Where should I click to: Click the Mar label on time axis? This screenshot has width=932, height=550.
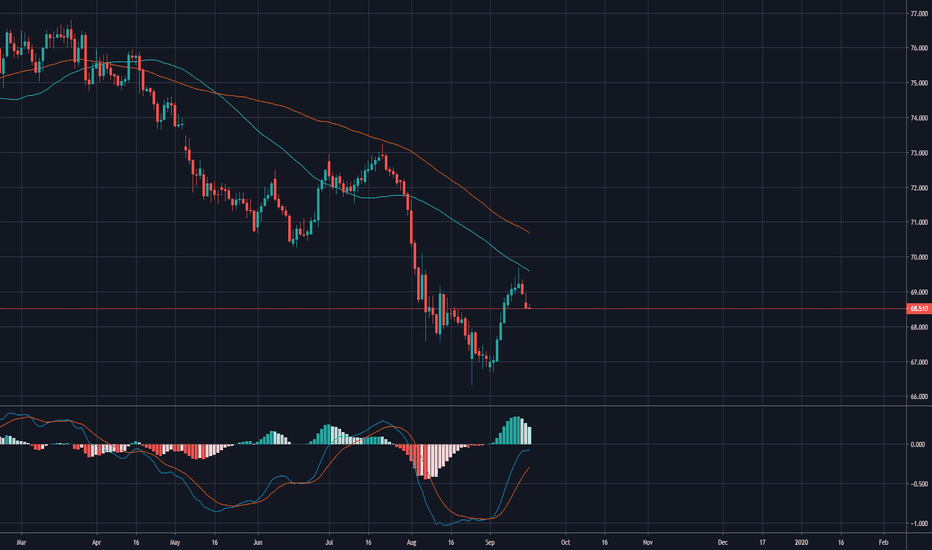(21, 542)
